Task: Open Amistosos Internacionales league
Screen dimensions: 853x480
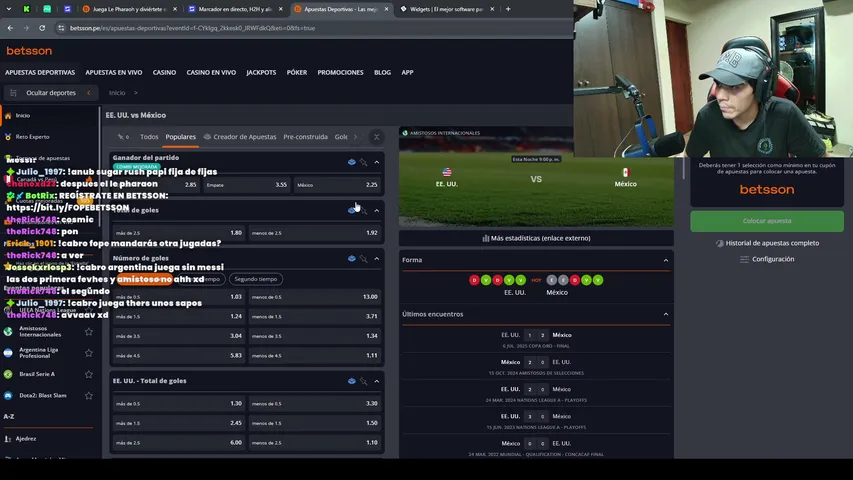Action: tap(40, 331)
